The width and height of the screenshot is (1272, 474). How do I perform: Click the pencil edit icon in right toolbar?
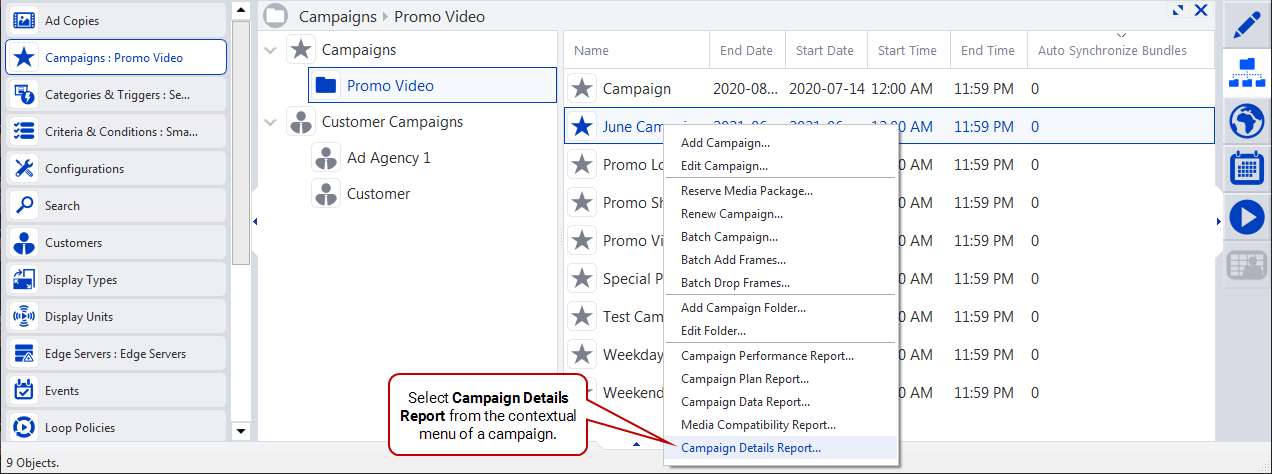pyautogui.click(x=1246, y=24)
